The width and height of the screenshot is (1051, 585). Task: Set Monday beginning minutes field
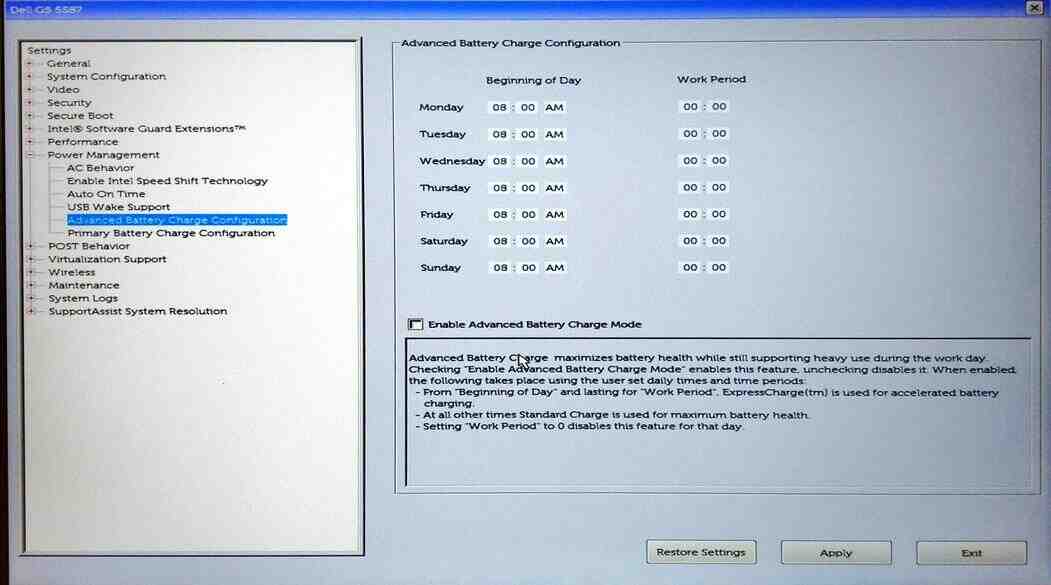pos(528,107)
